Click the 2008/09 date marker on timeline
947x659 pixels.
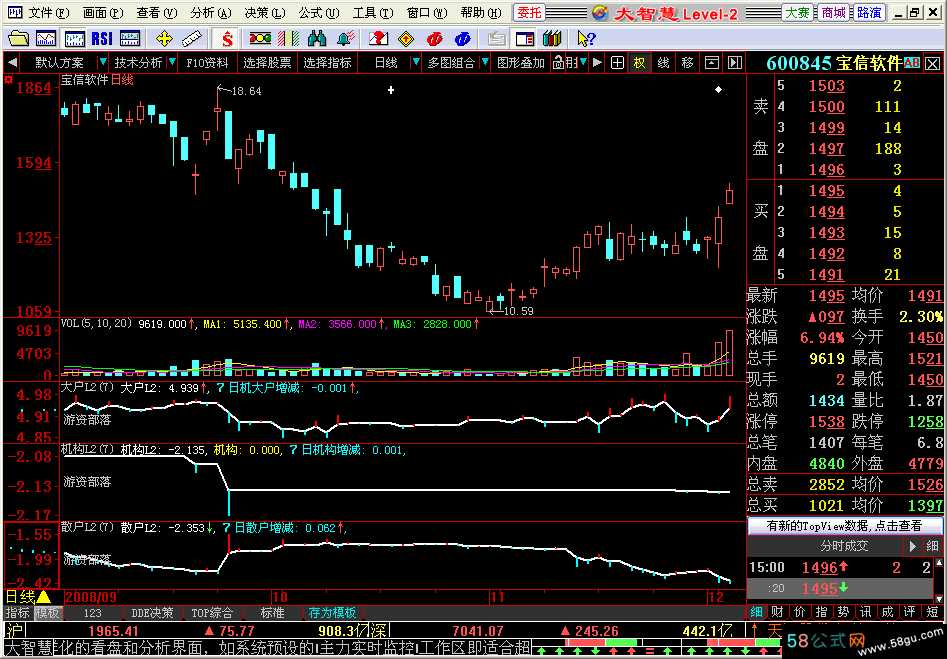tap(91, 597)
